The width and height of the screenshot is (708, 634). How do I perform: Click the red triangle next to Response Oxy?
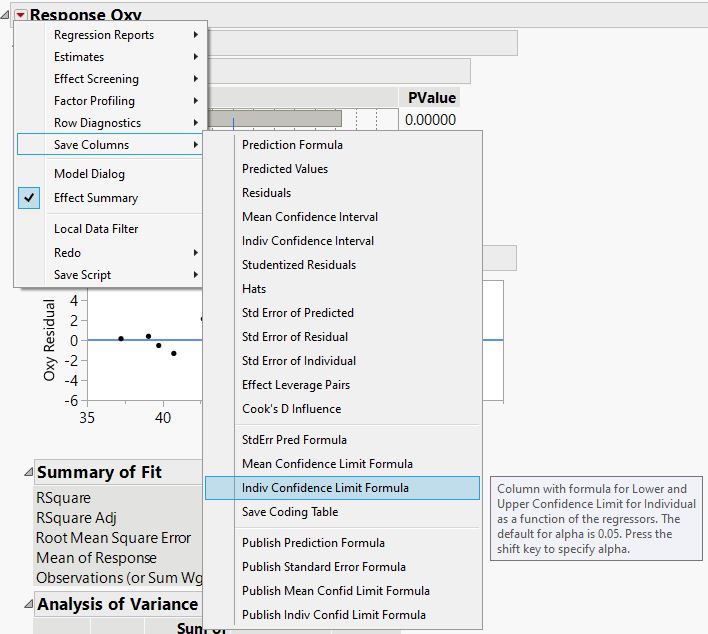pyautogui.click(x=20, y=15)
